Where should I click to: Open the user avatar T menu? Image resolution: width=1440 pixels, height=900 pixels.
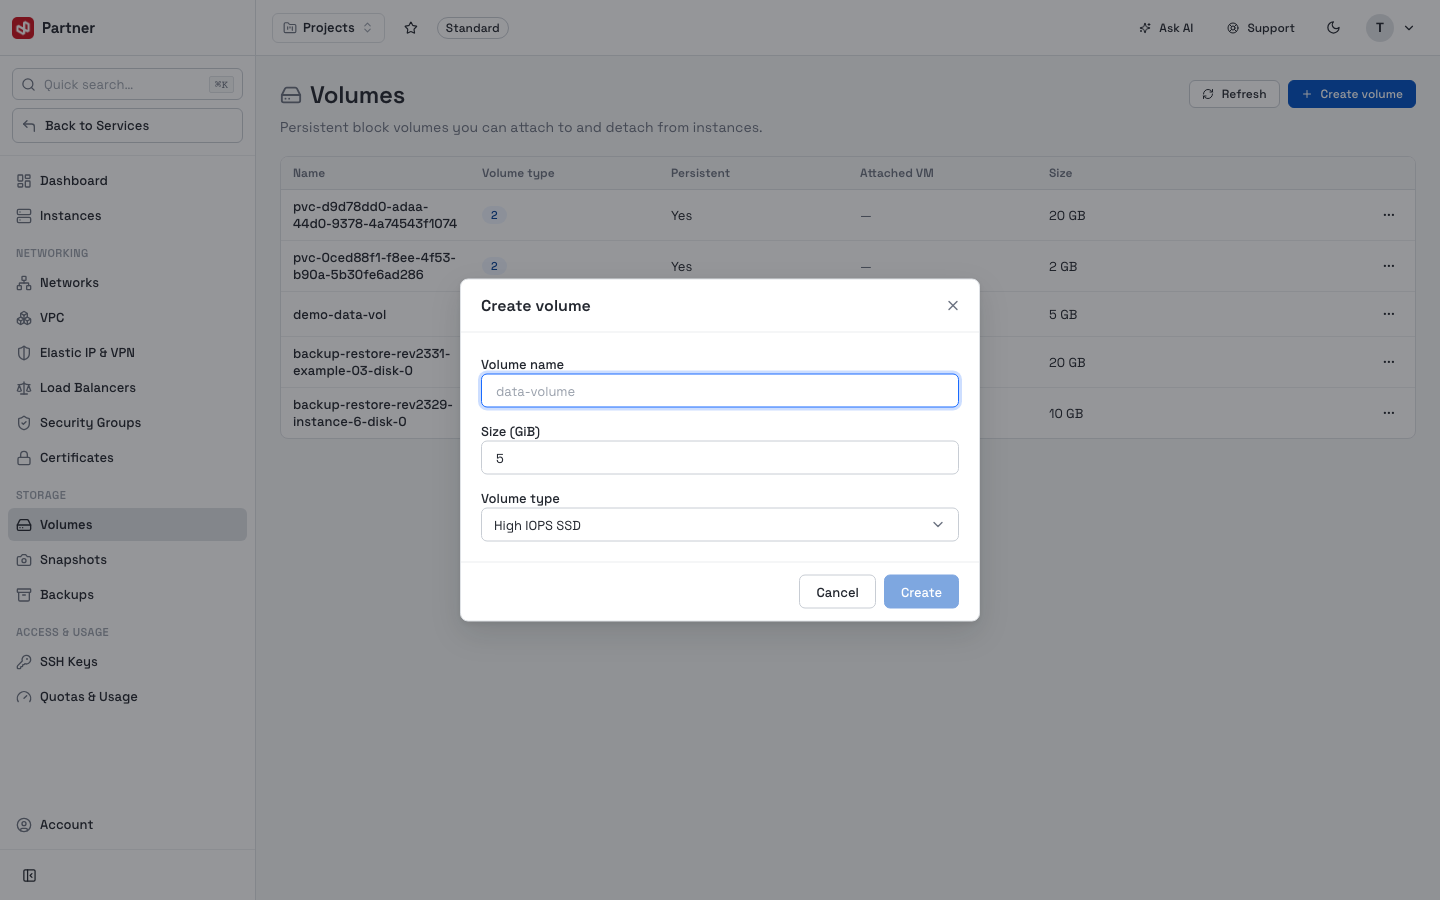pos(1390,28)
